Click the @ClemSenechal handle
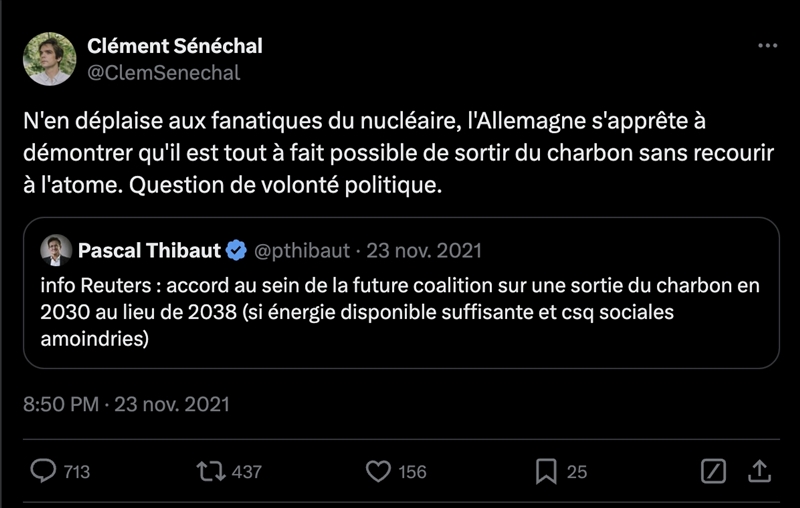 [x=164, y=72]
